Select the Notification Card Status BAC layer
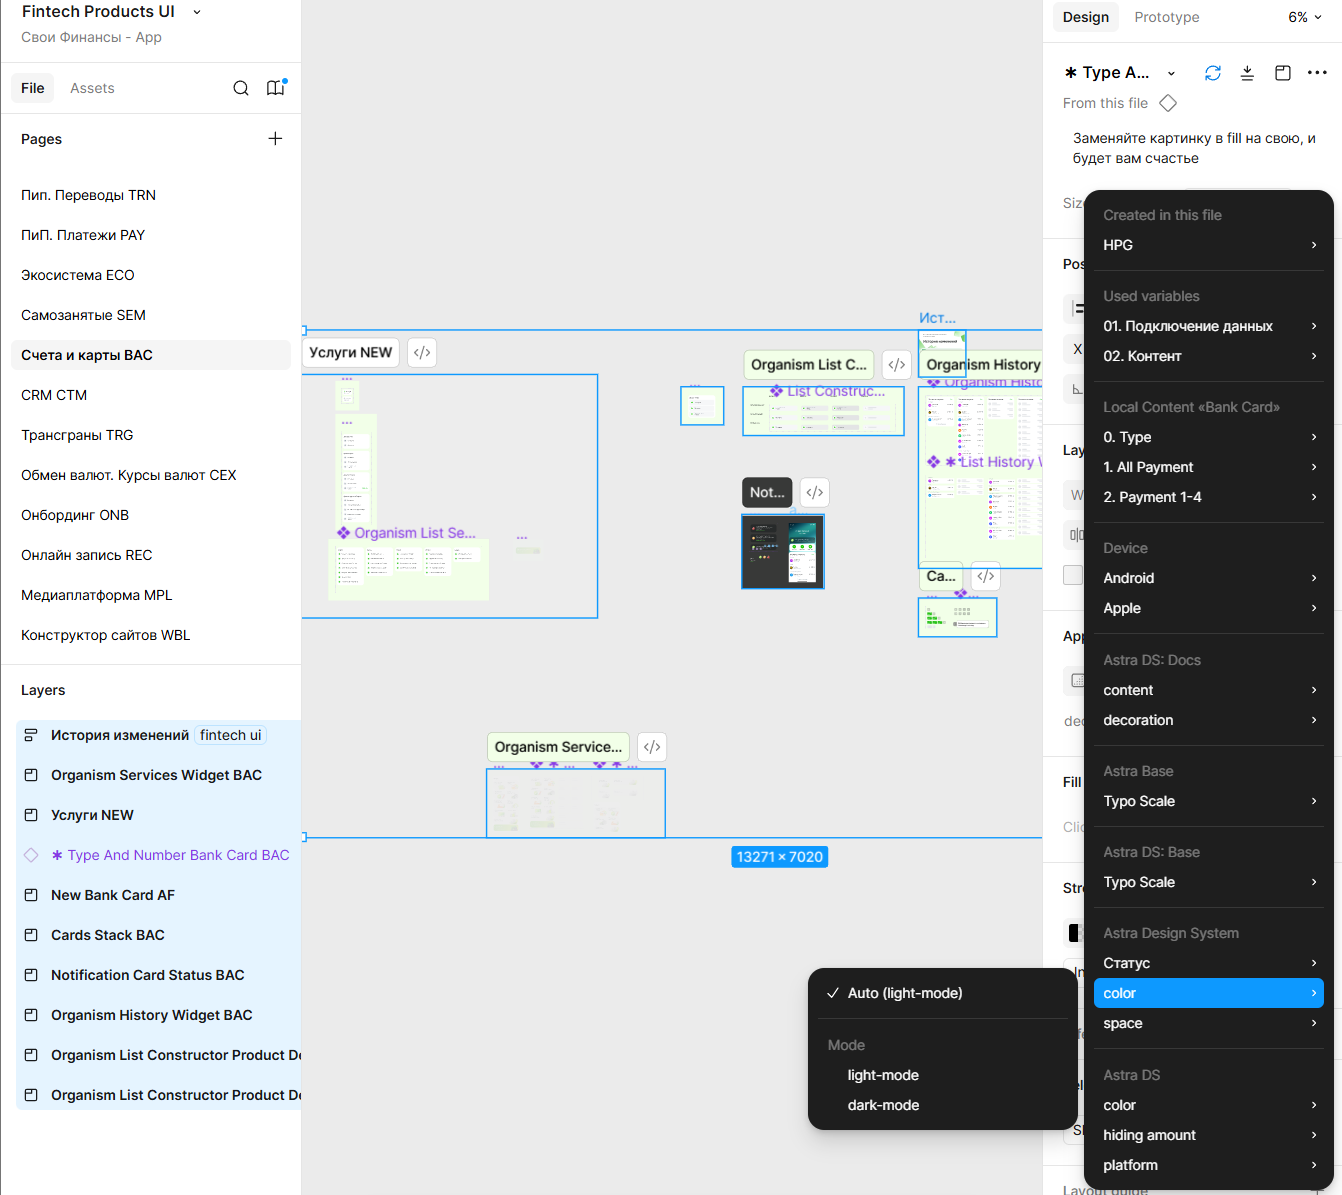 158,975
